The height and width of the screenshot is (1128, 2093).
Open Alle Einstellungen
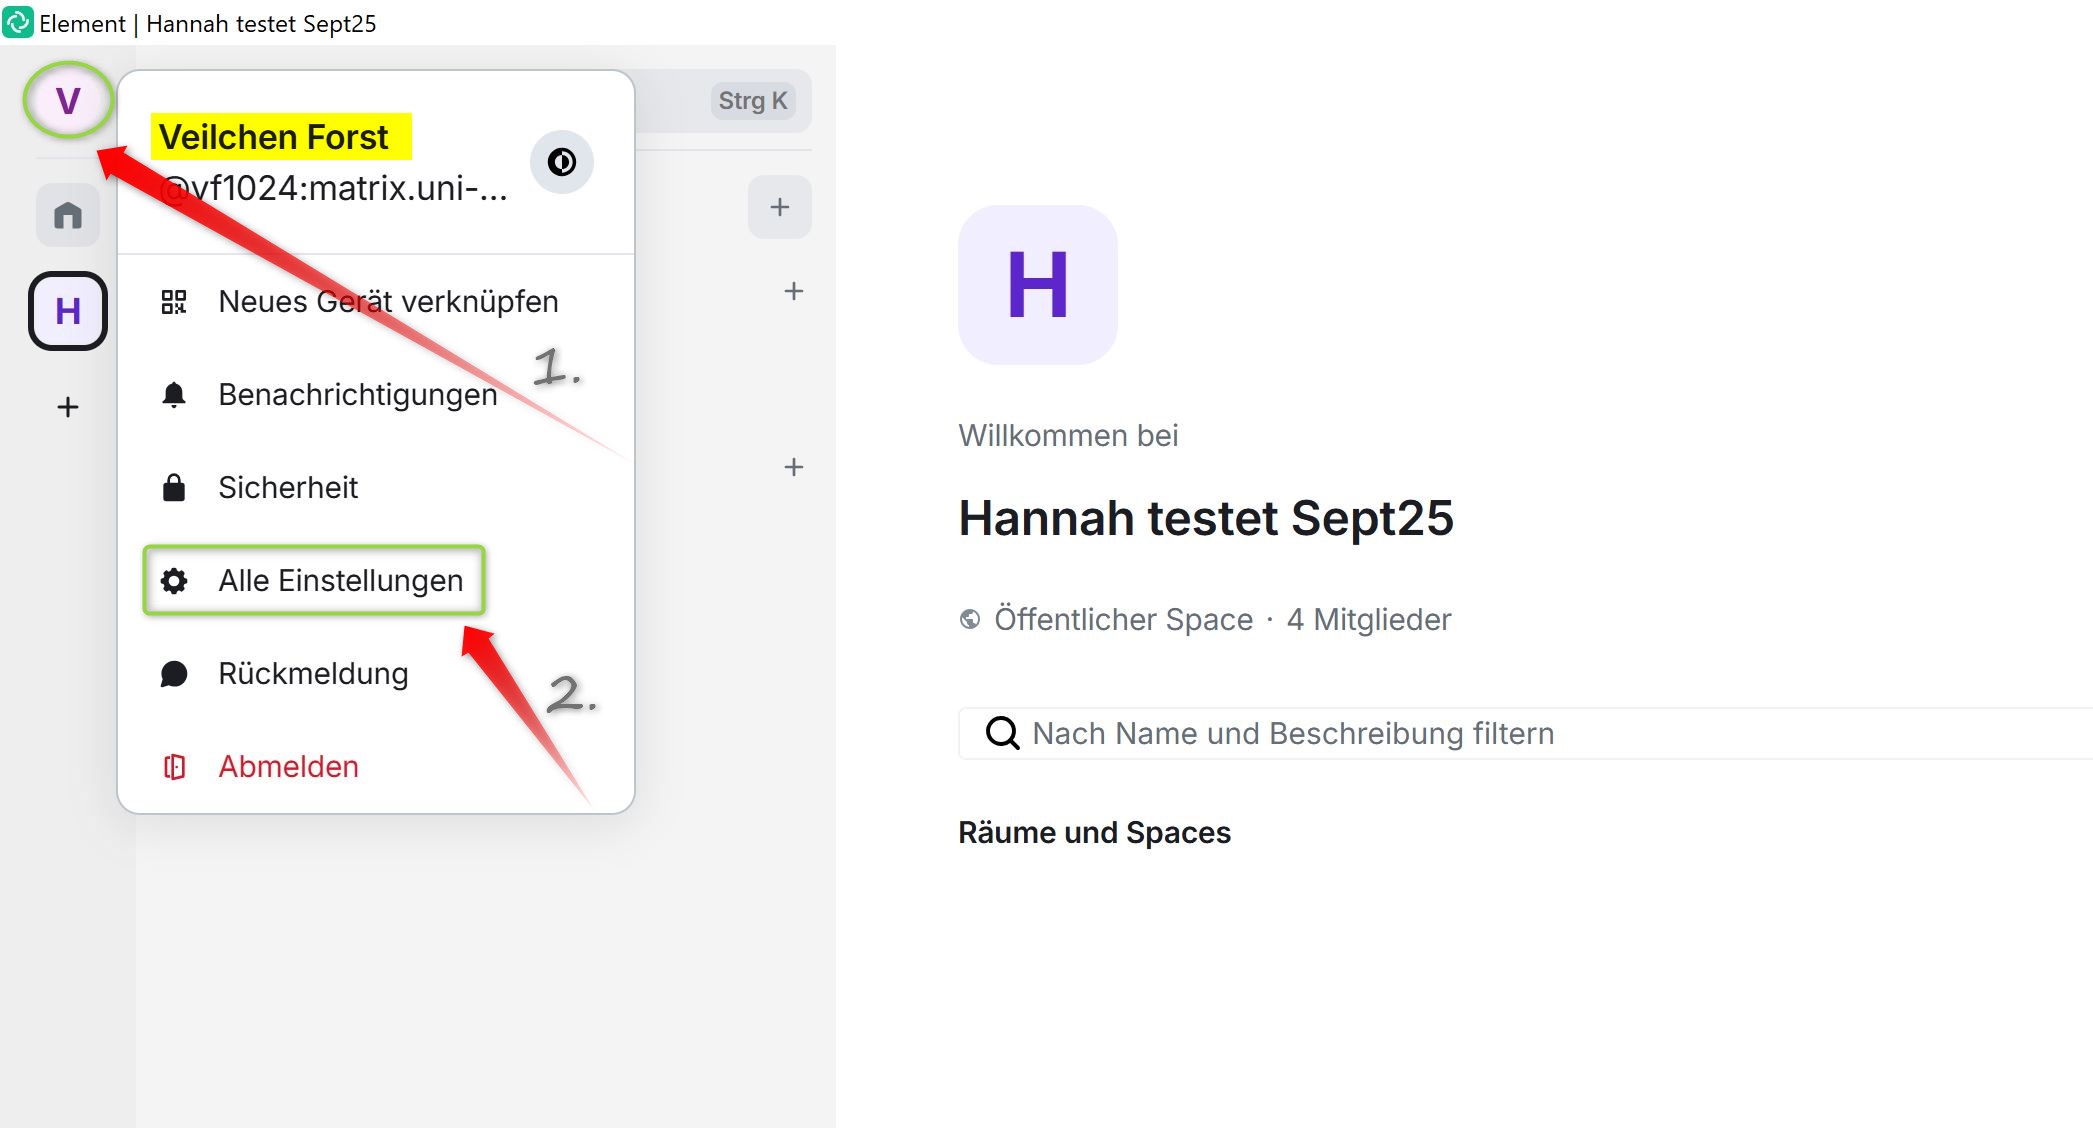[340, 581]
